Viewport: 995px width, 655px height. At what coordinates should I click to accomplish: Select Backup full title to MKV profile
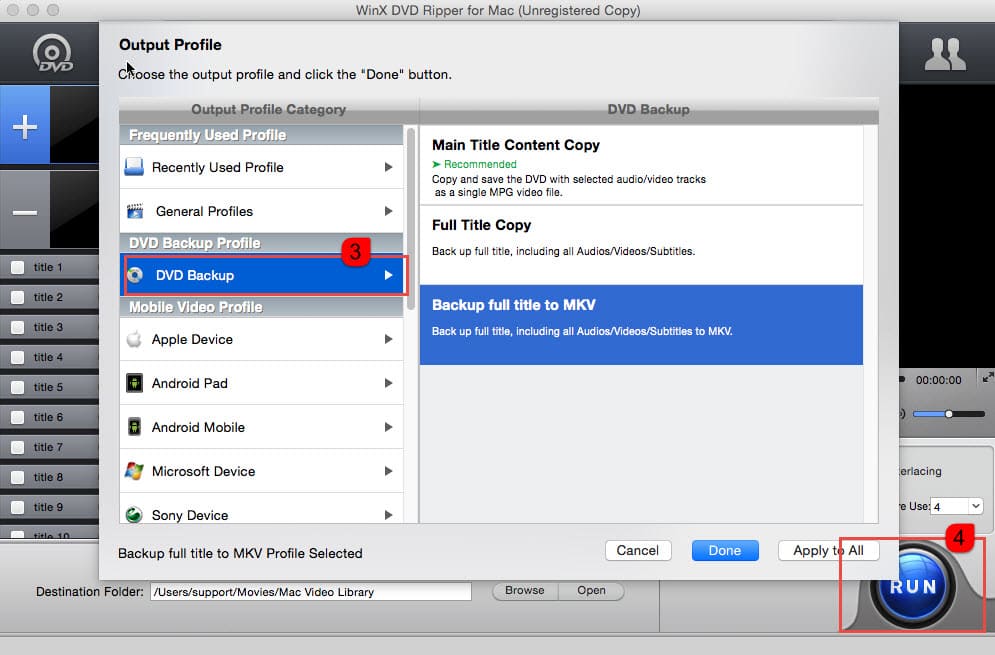pyautogui.click(x=641, y=324)
